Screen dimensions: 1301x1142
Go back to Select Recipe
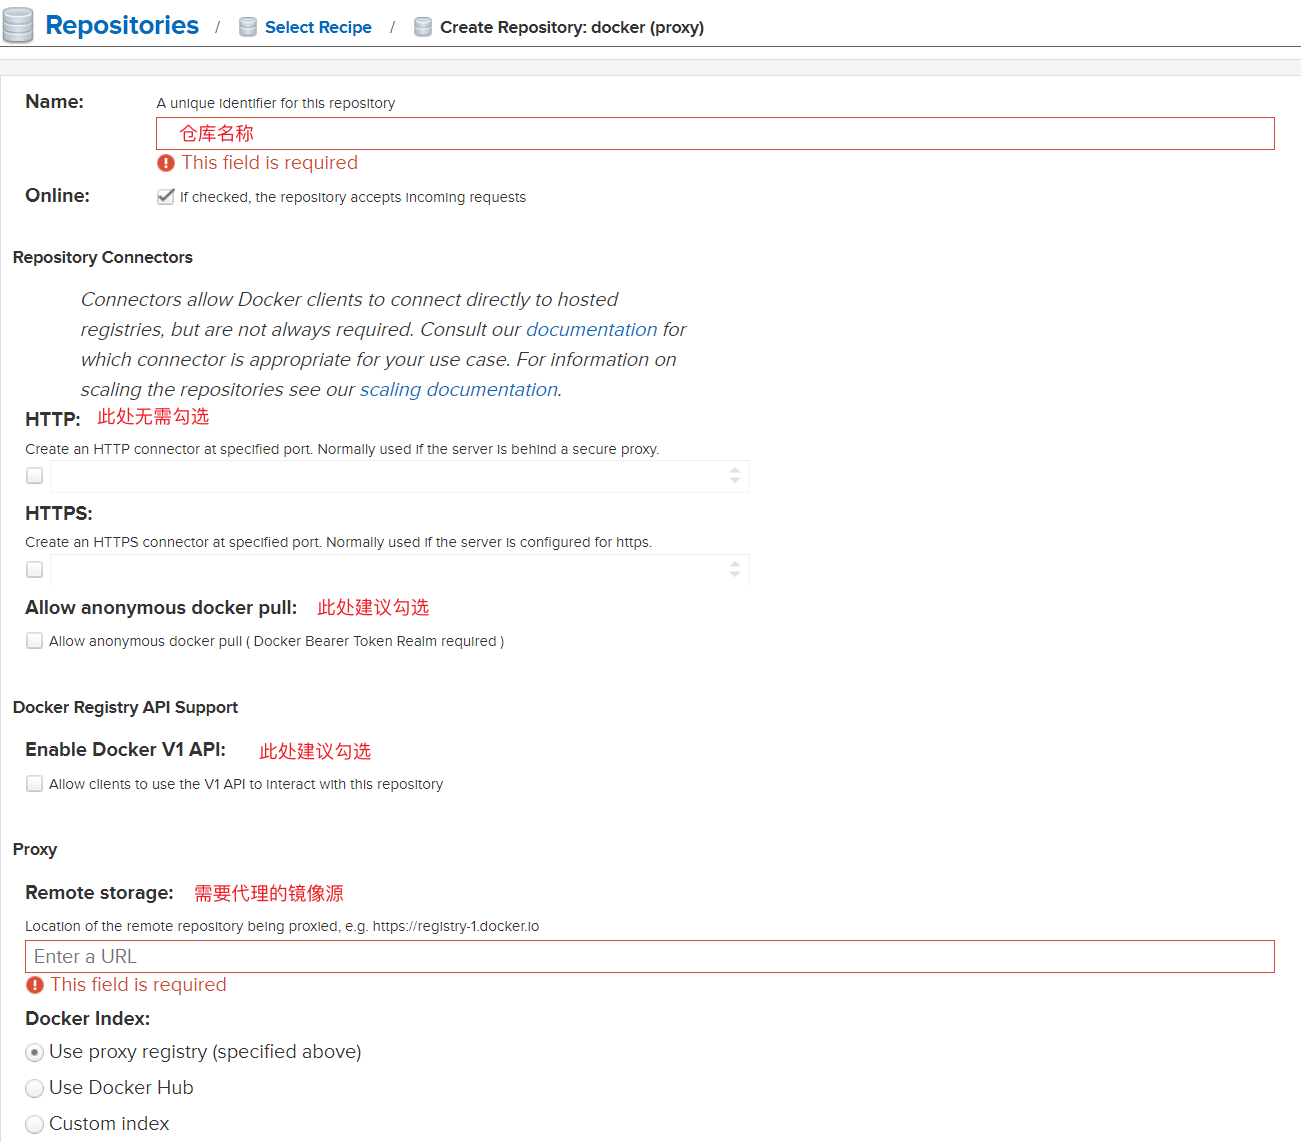(x=318, y=27)
